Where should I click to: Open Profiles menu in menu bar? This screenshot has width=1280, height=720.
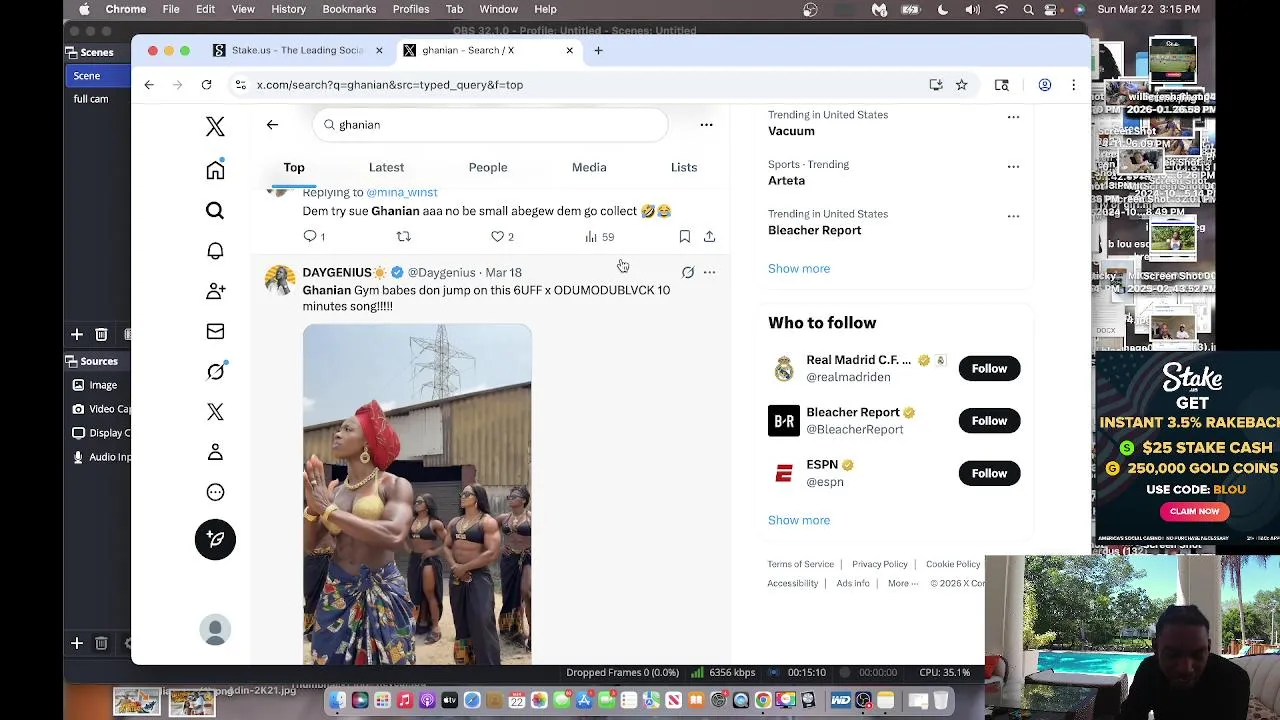click(411, 9)
